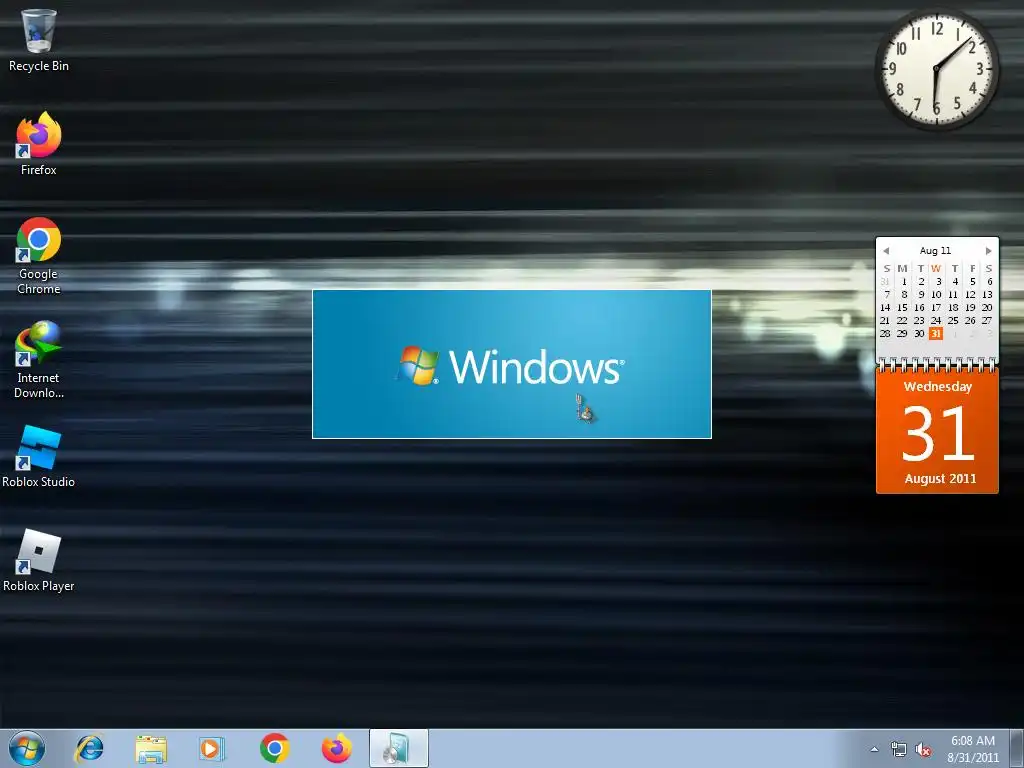
Task: Click the orange Wednesday 31 date card
Action: pos(937,431)
